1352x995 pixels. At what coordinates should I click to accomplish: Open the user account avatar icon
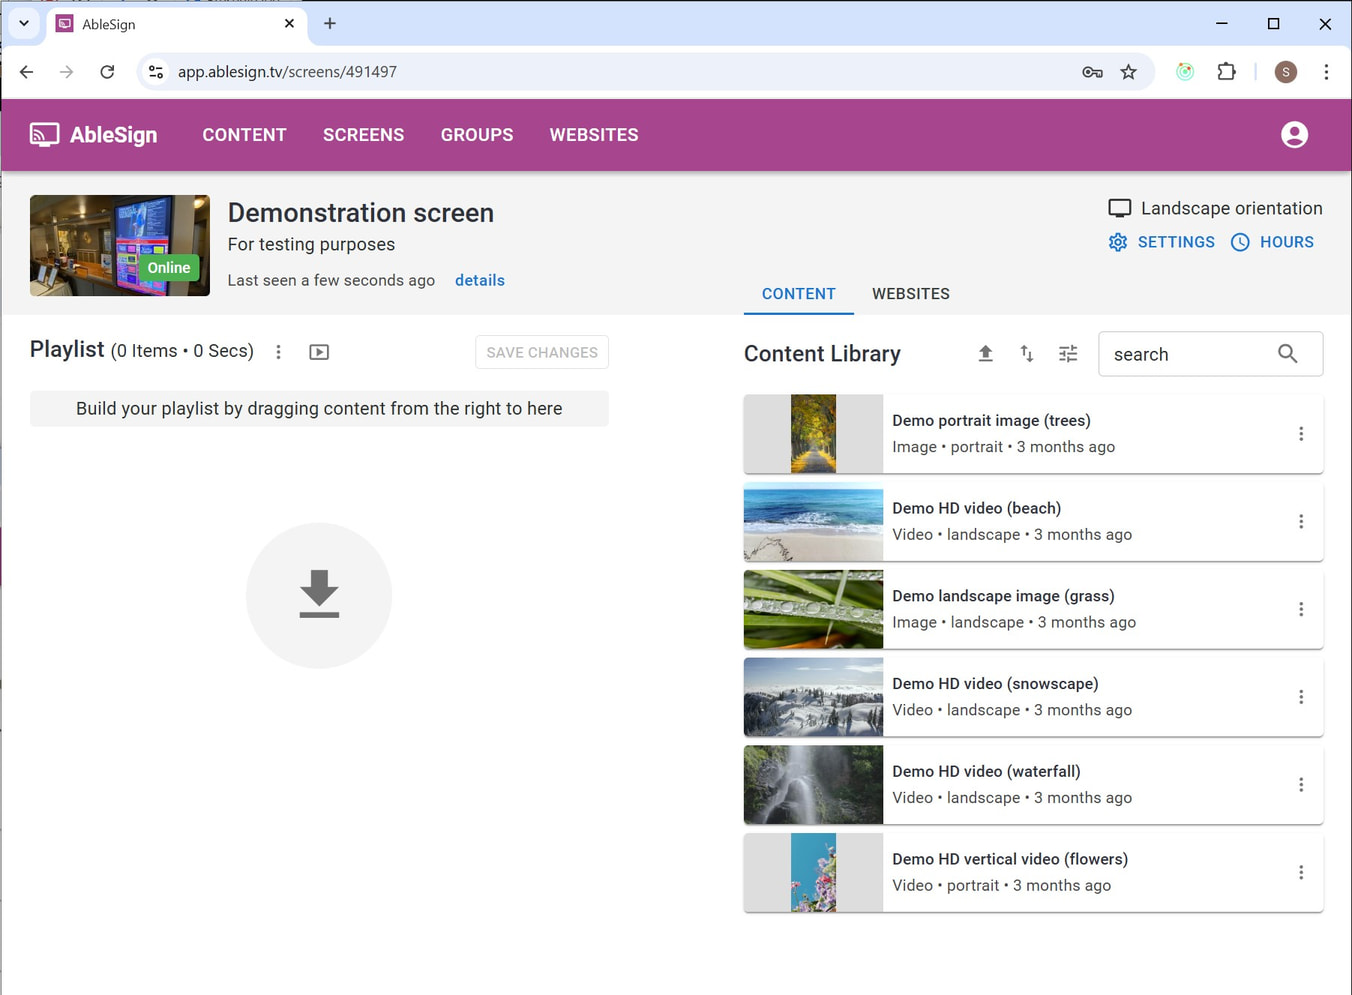[x=1294, y=135]
